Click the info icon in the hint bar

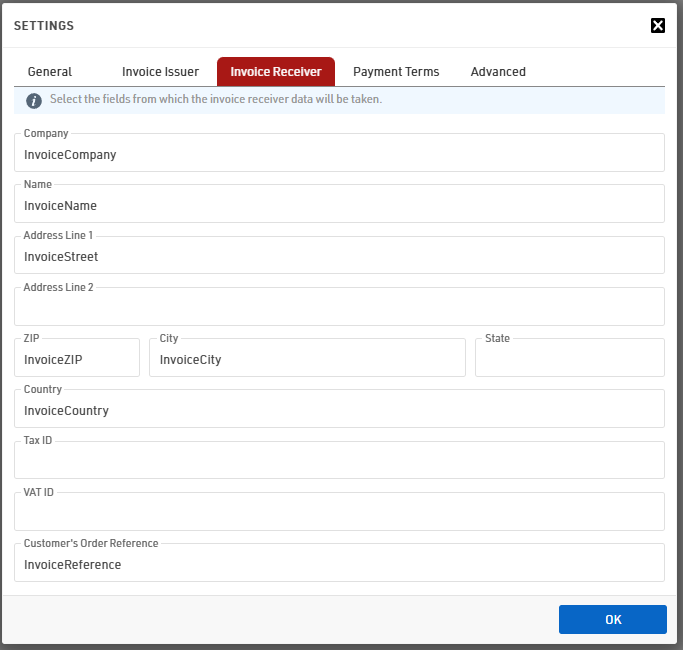(x=34, y=100)
